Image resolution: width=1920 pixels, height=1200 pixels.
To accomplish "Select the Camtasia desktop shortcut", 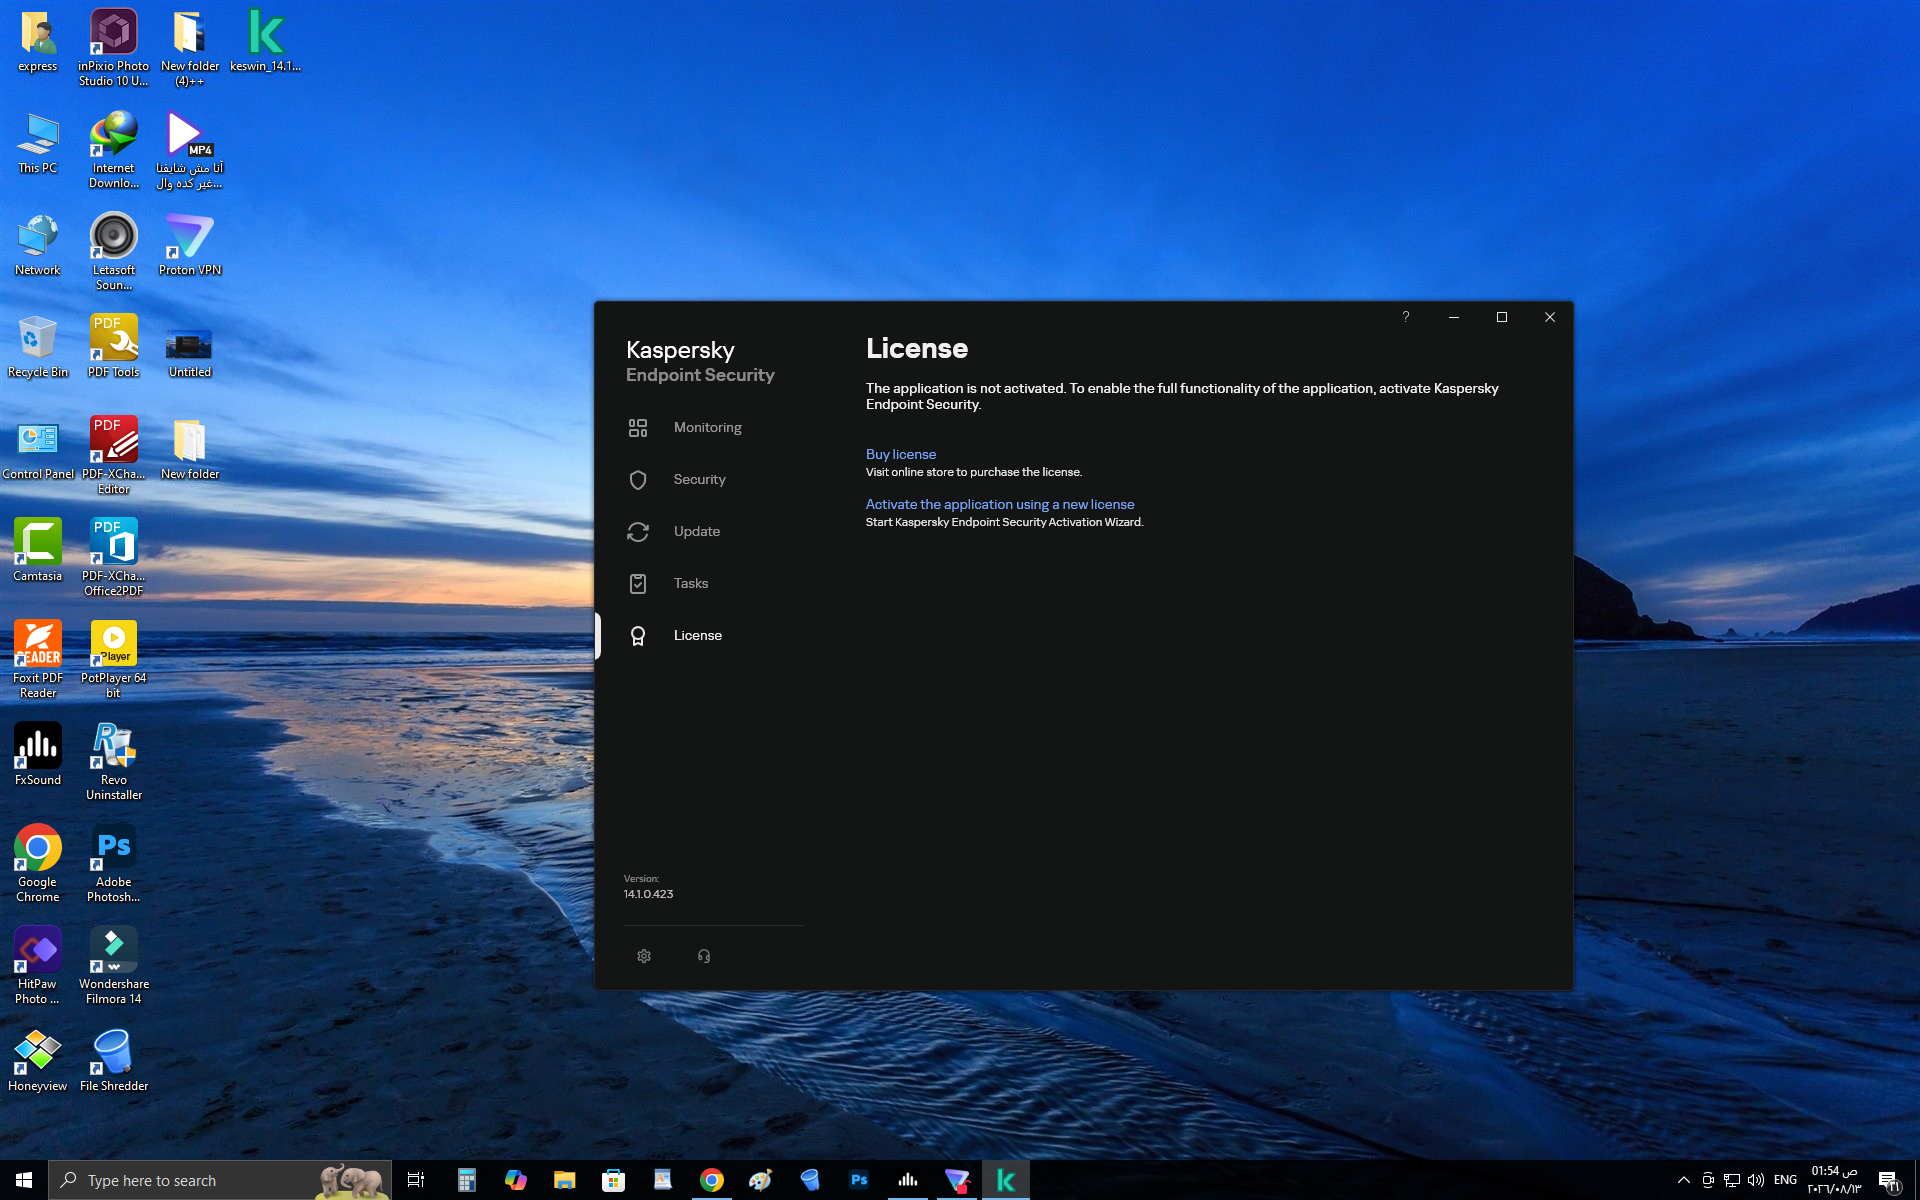I will 38,552.
